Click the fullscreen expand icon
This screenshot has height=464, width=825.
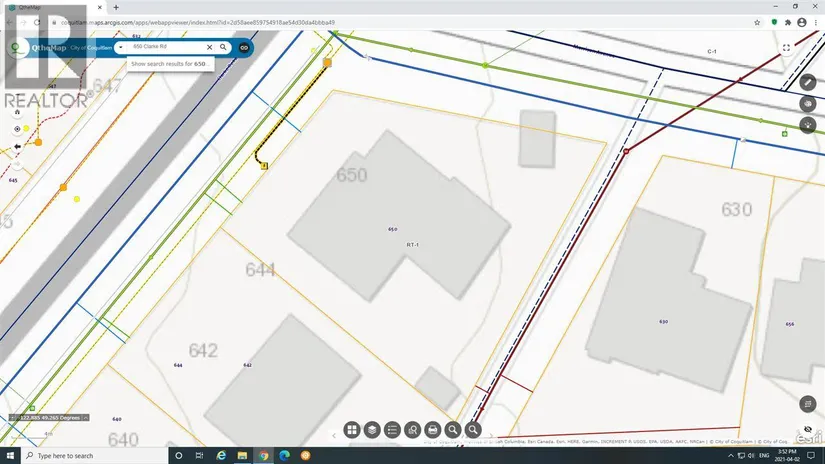click(x=786, y=48)
